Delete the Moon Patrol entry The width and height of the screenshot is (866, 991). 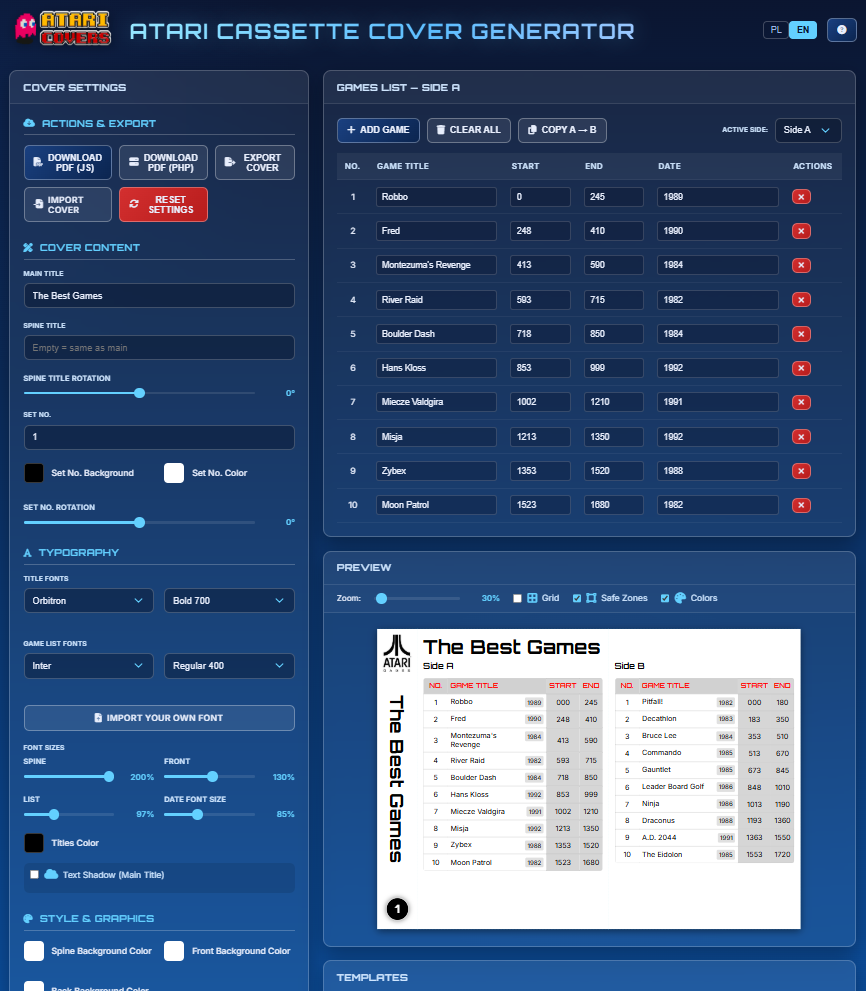point(800,505)
